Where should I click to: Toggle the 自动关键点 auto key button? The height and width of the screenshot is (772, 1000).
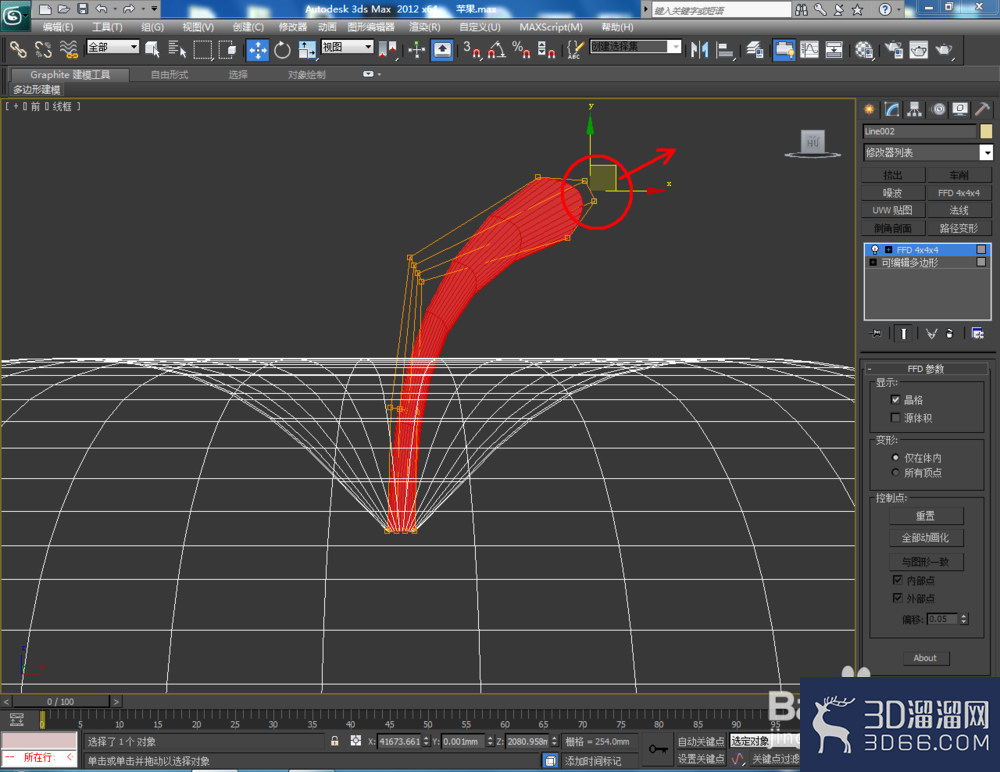click(700, 741)
